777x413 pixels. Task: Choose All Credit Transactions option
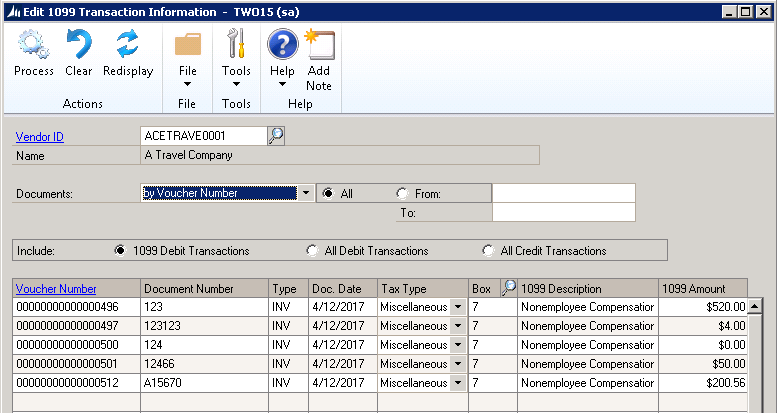coord(488,251)
